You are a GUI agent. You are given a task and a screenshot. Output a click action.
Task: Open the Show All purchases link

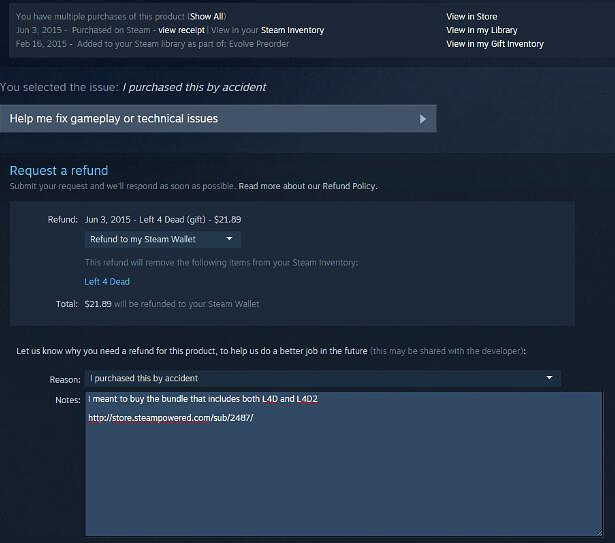207,16
